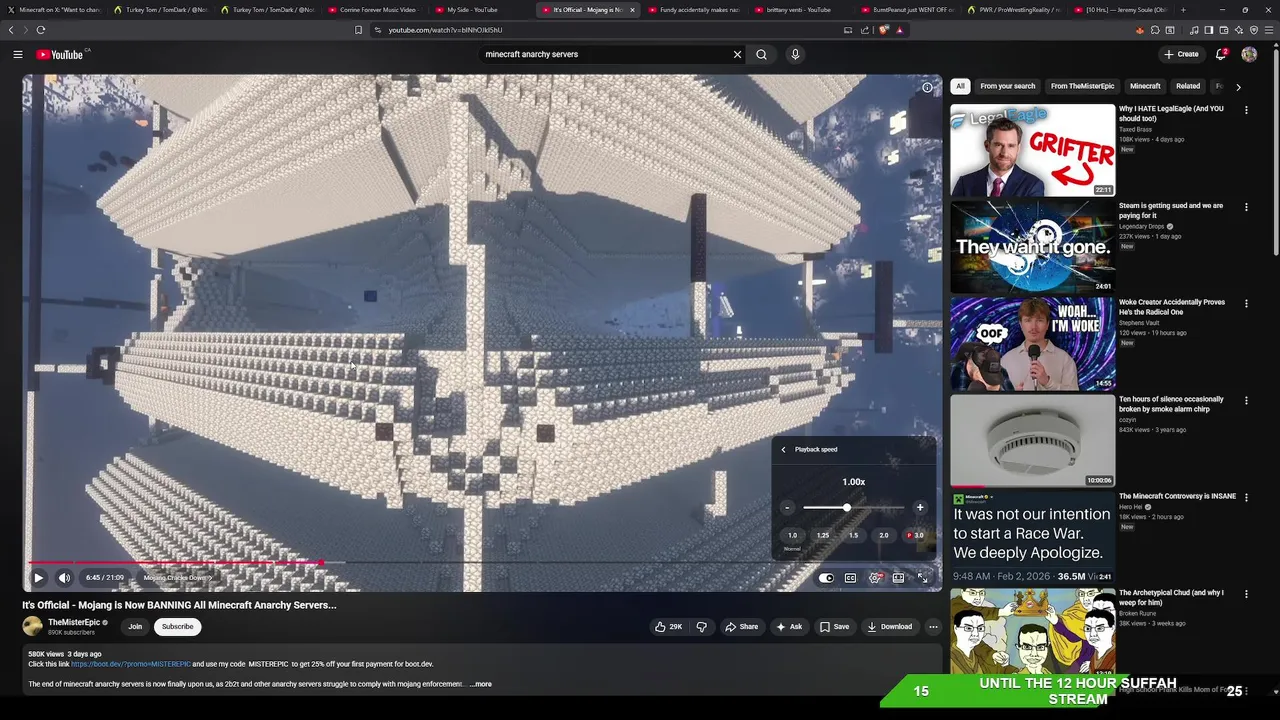Clear the search box with the X

pos(738,54)
